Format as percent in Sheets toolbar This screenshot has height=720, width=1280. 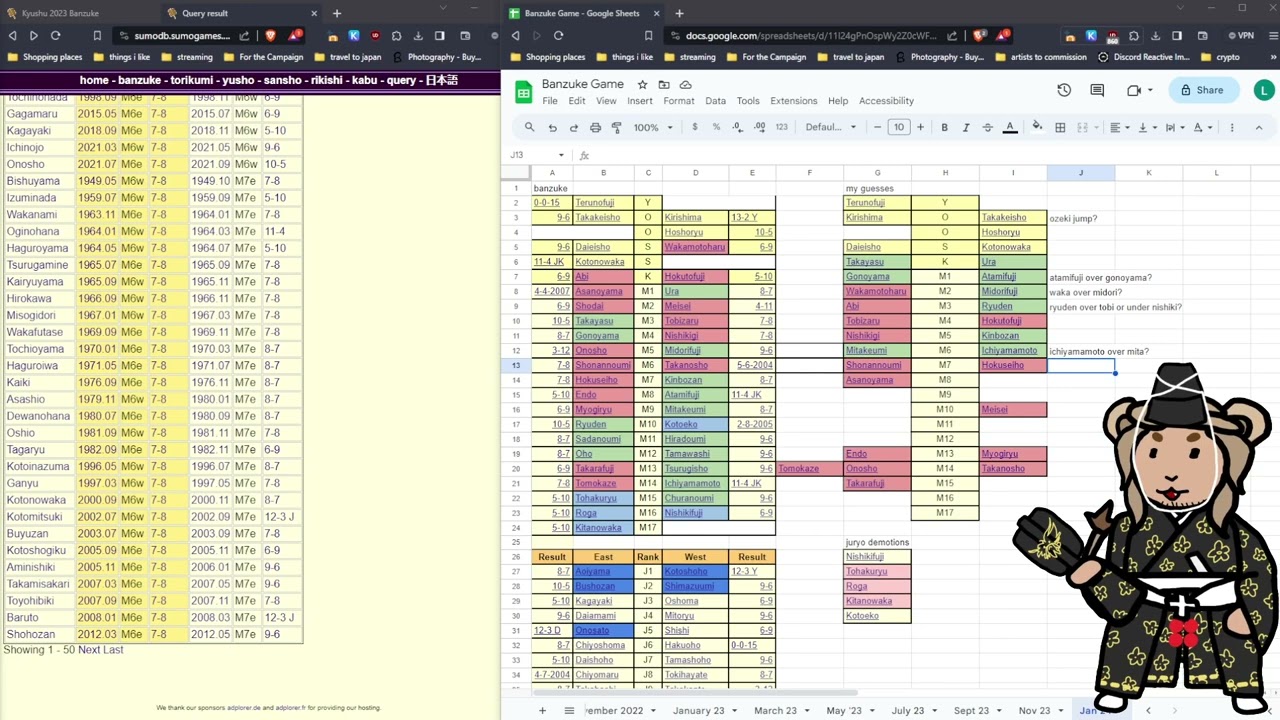point(716,127)
